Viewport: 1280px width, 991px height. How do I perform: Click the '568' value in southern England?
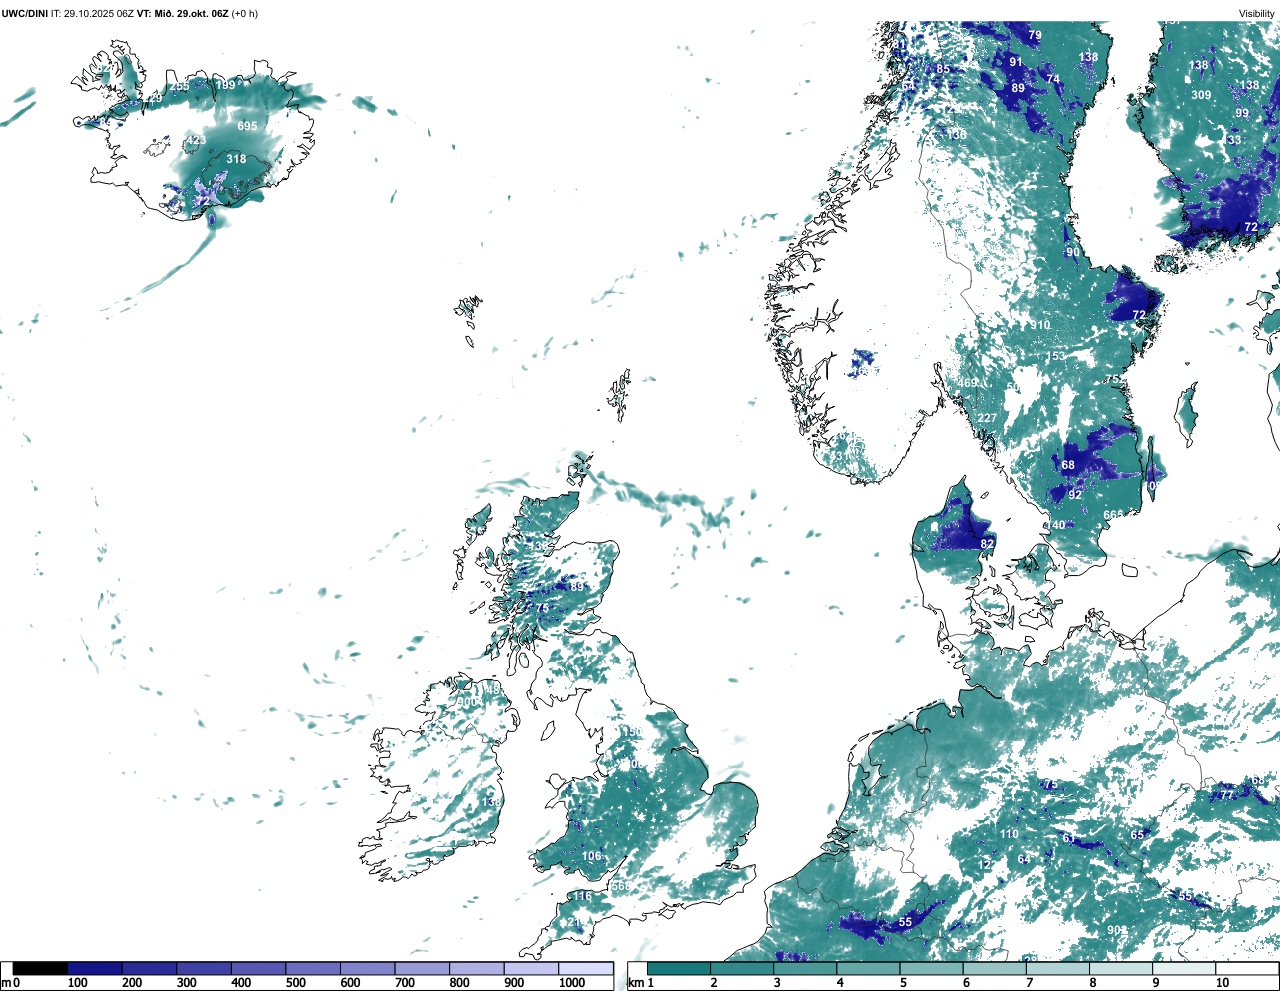click(621, 886)
